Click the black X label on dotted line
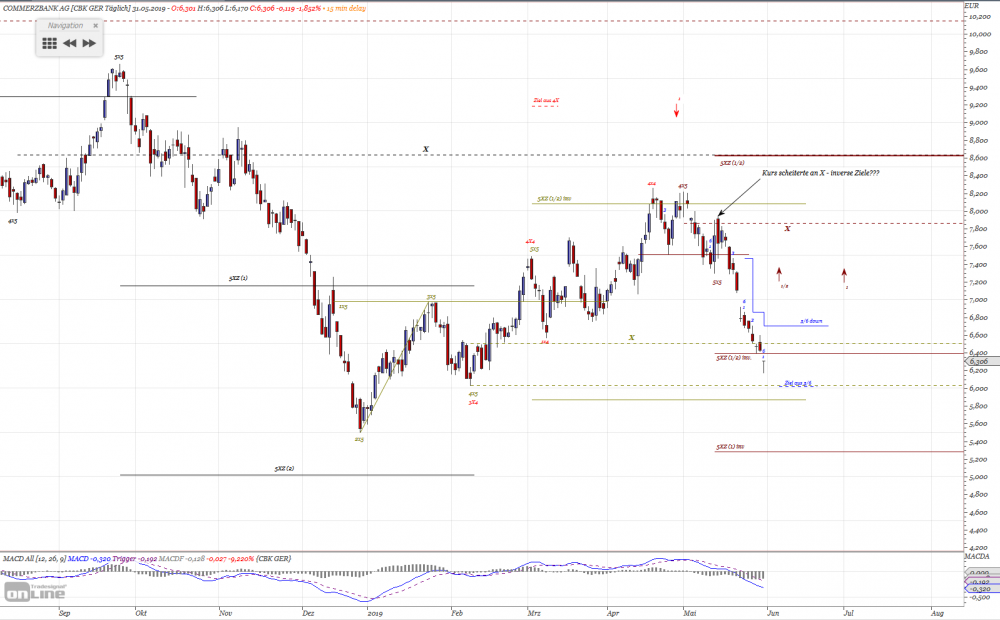Viewport: 1000px width, 620px height. click(x=426, y=149)
